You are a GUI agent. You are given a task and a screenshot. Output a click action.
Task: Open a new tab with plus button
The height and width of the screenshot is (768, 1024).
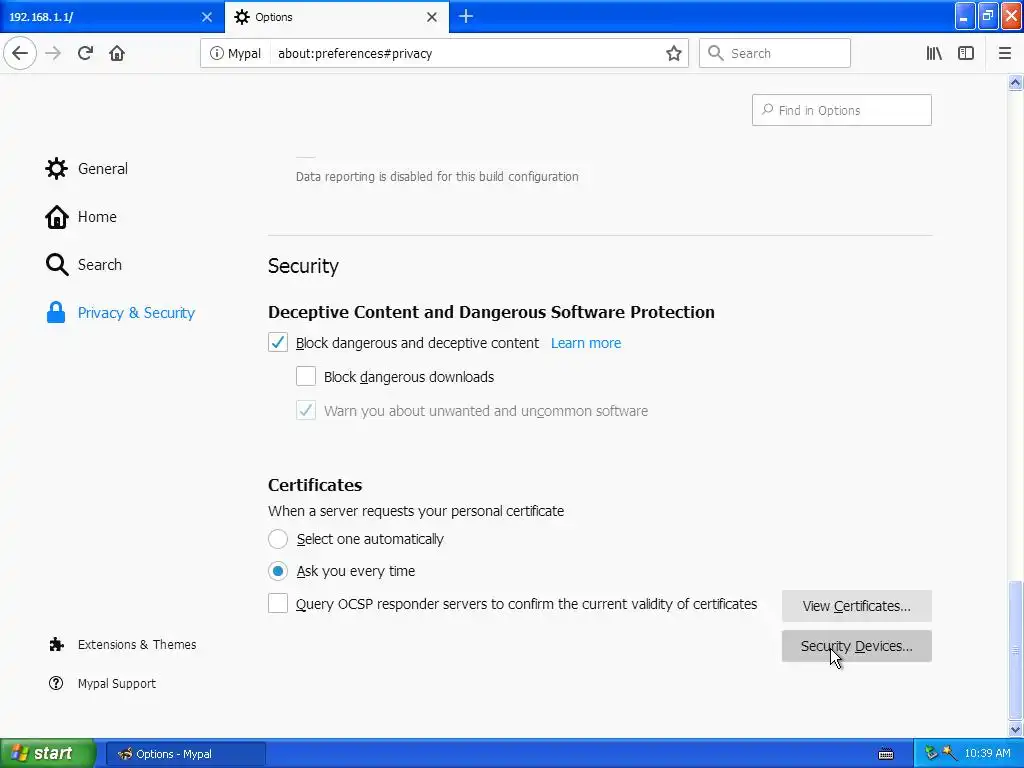coord(466,16)
